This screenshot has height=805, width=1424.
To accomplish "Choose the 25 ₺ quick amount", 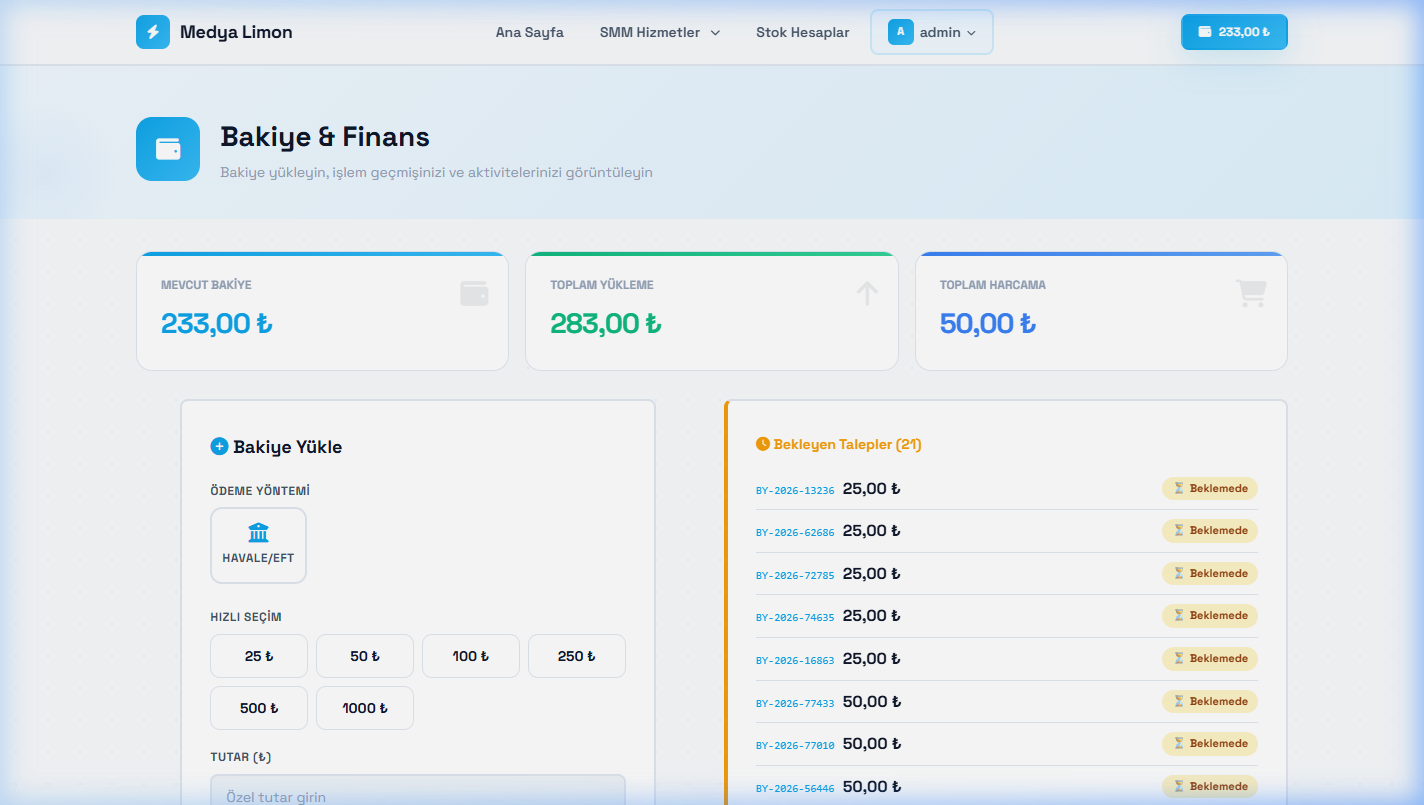I will [x=258, y=656].
